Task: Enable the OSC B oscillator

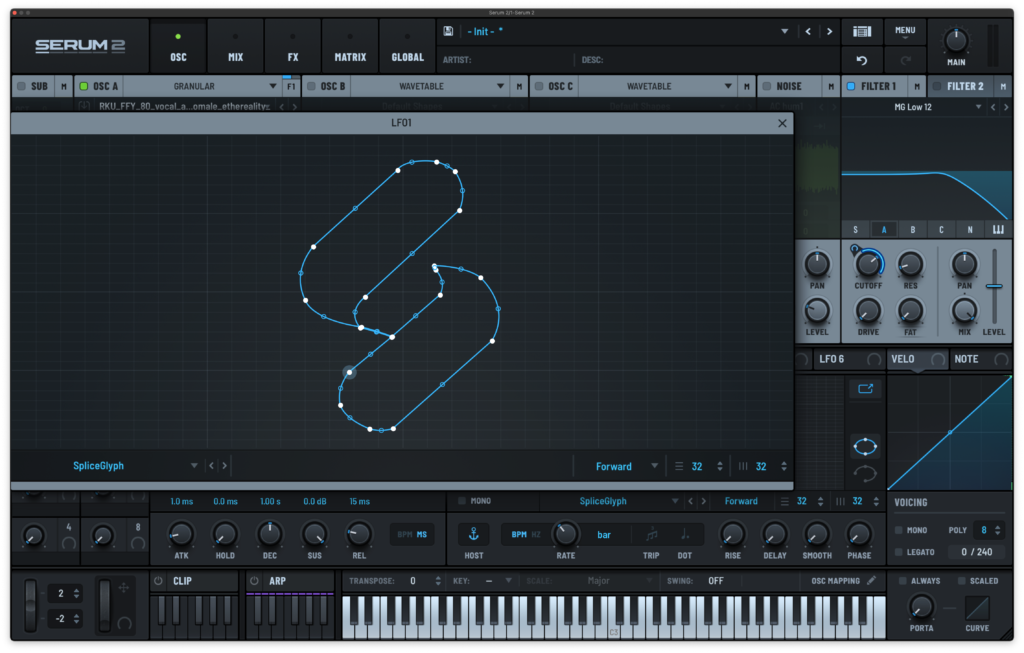Action: pyautogui.click(x=312, y=86)
